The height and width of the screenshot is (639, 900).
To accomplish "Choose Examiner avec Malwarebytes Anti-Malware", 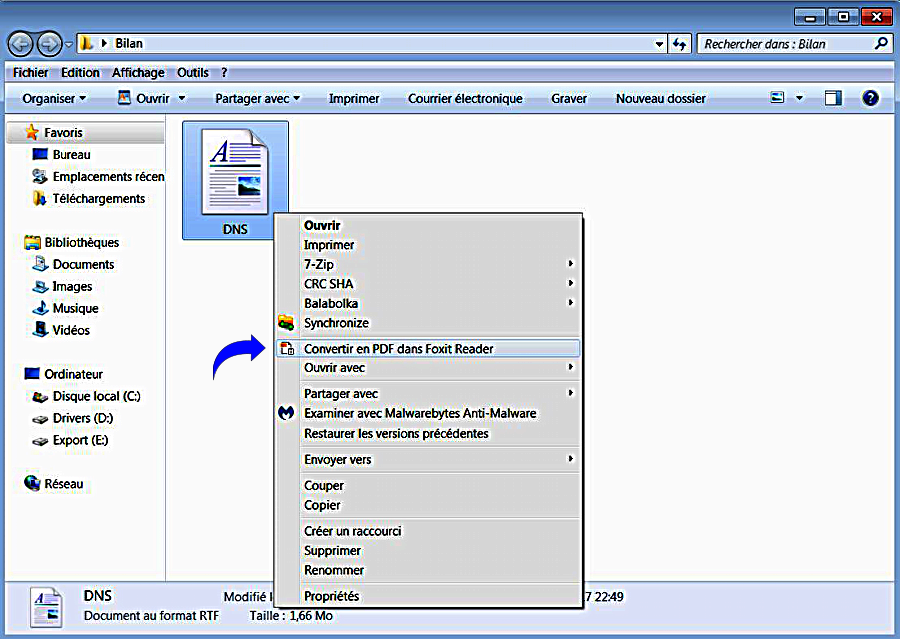I will (x=428, y=413).
